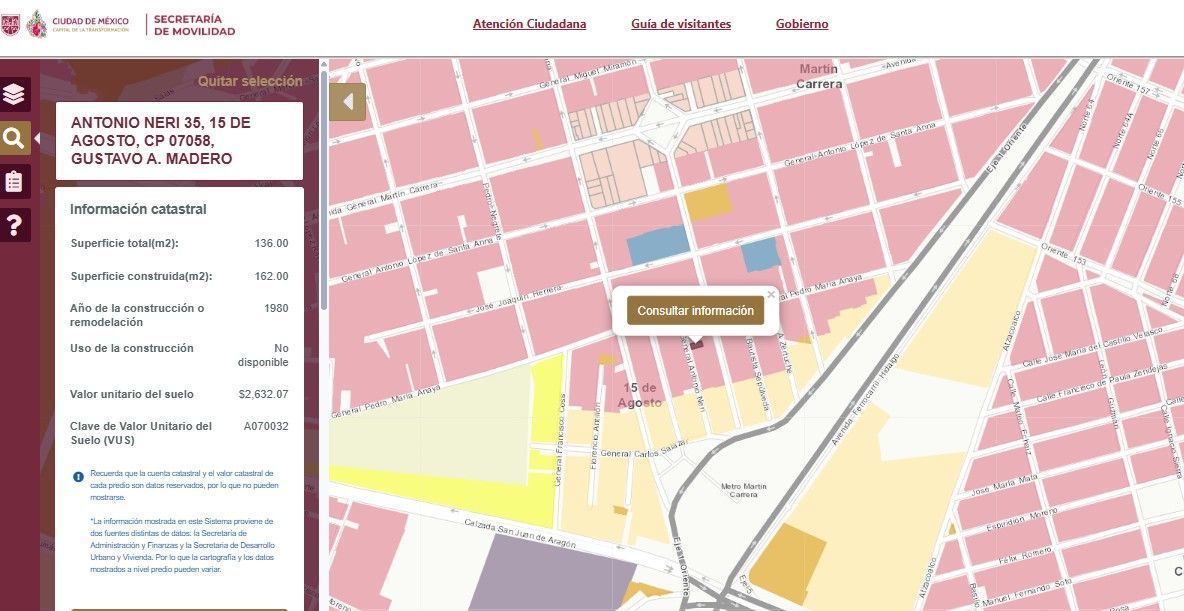The width and height of the screenshot is (1184, 611).
Task: Open the clipboard report icon in sidebar
Action: coord(14,181)
